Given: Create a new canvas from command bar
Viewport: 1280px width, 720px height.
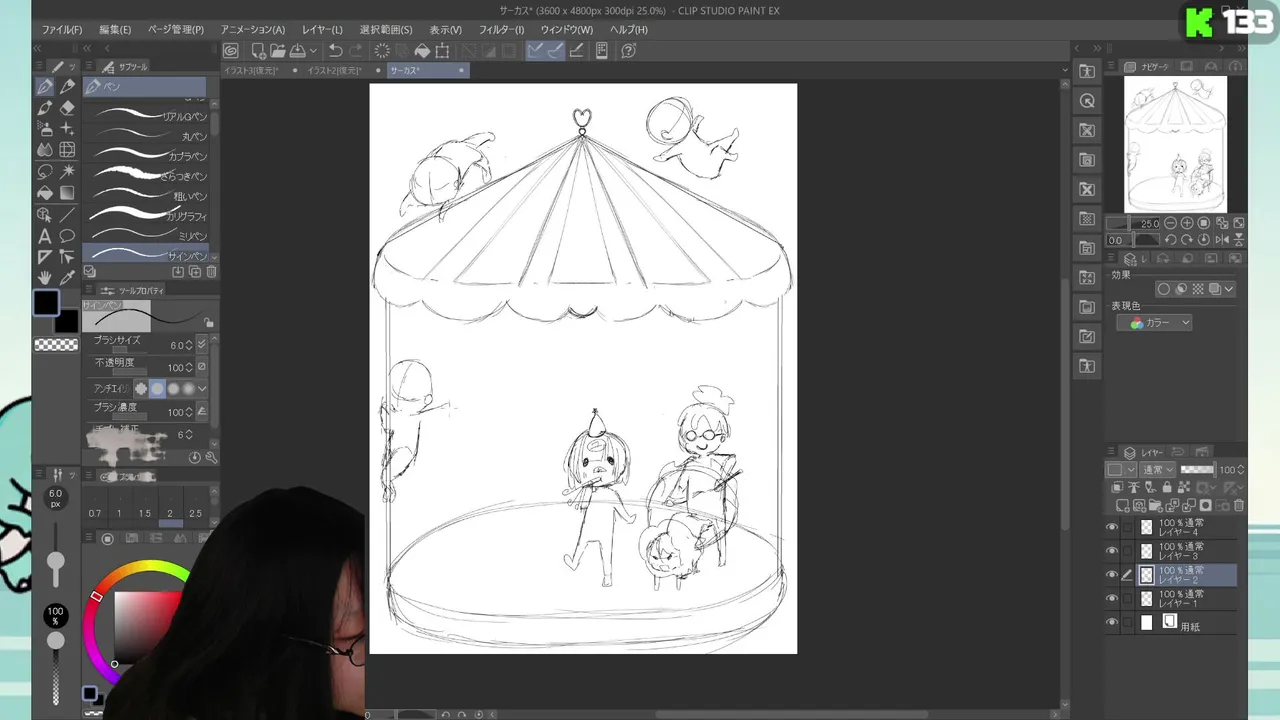Looking at the screenshot, I should 259,50.
